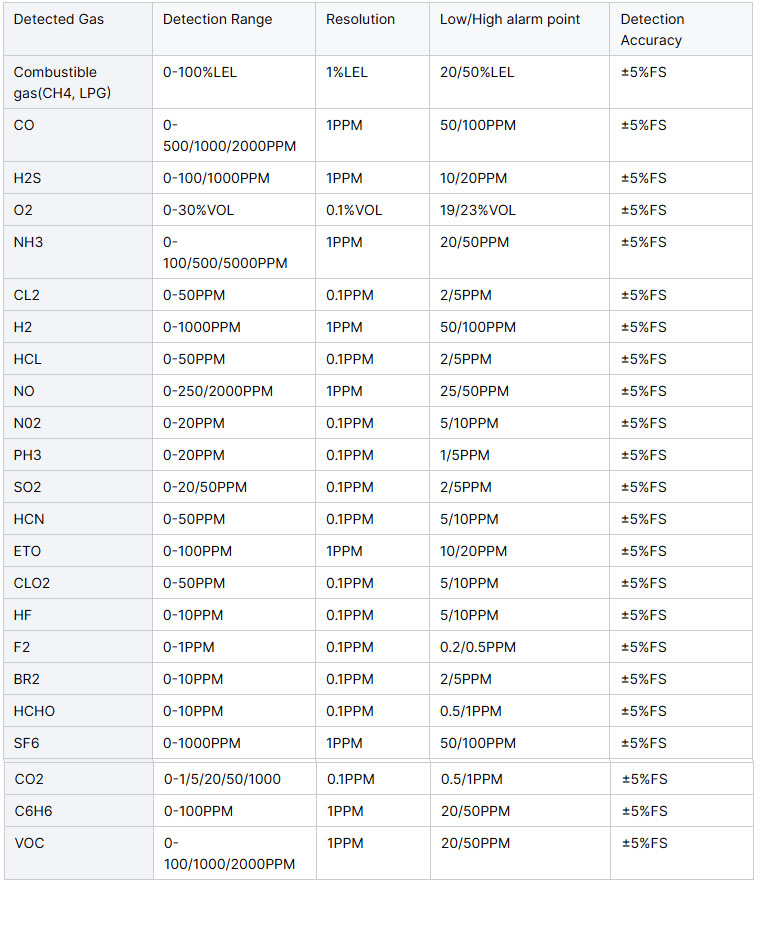Click the 0-500/1000/2000PPM range cell
The width and height of the screenshot is (760, 950).
234,135
